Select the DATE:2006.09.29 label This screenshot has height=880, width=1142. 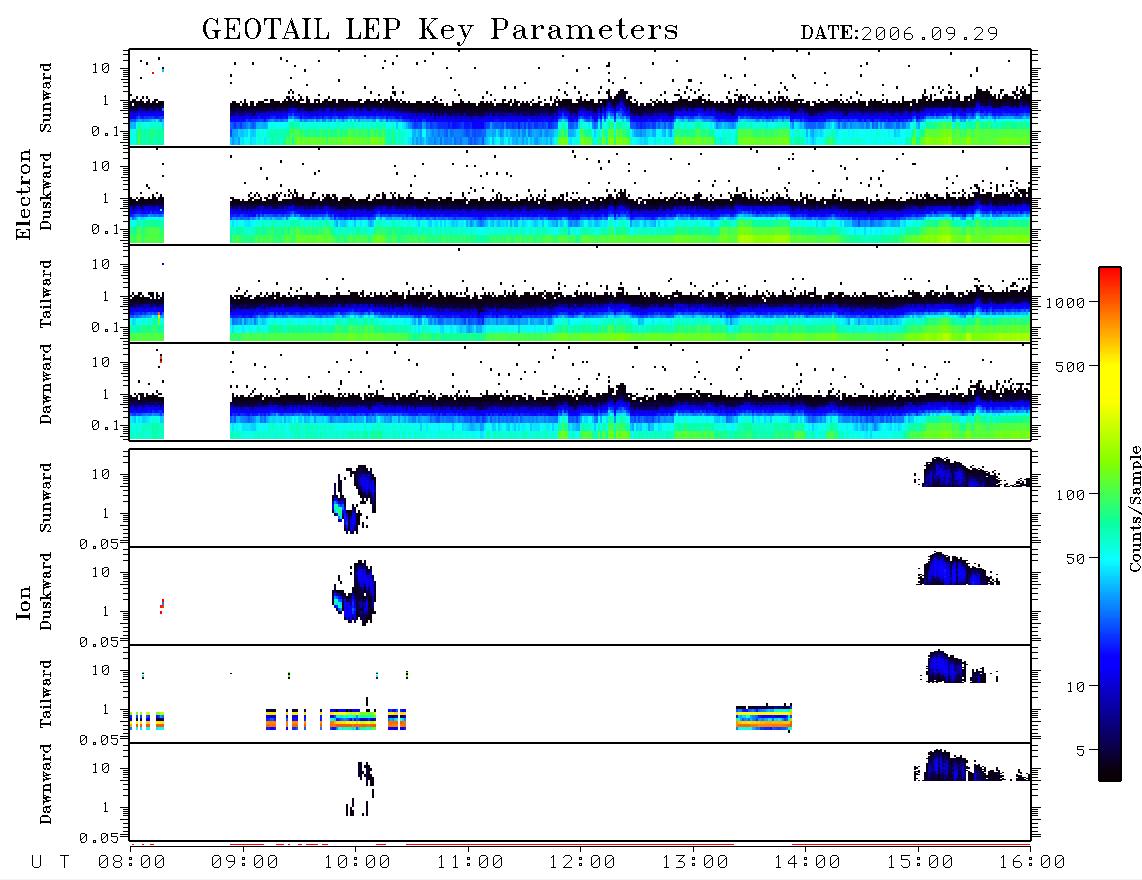(x=899, y=34)
